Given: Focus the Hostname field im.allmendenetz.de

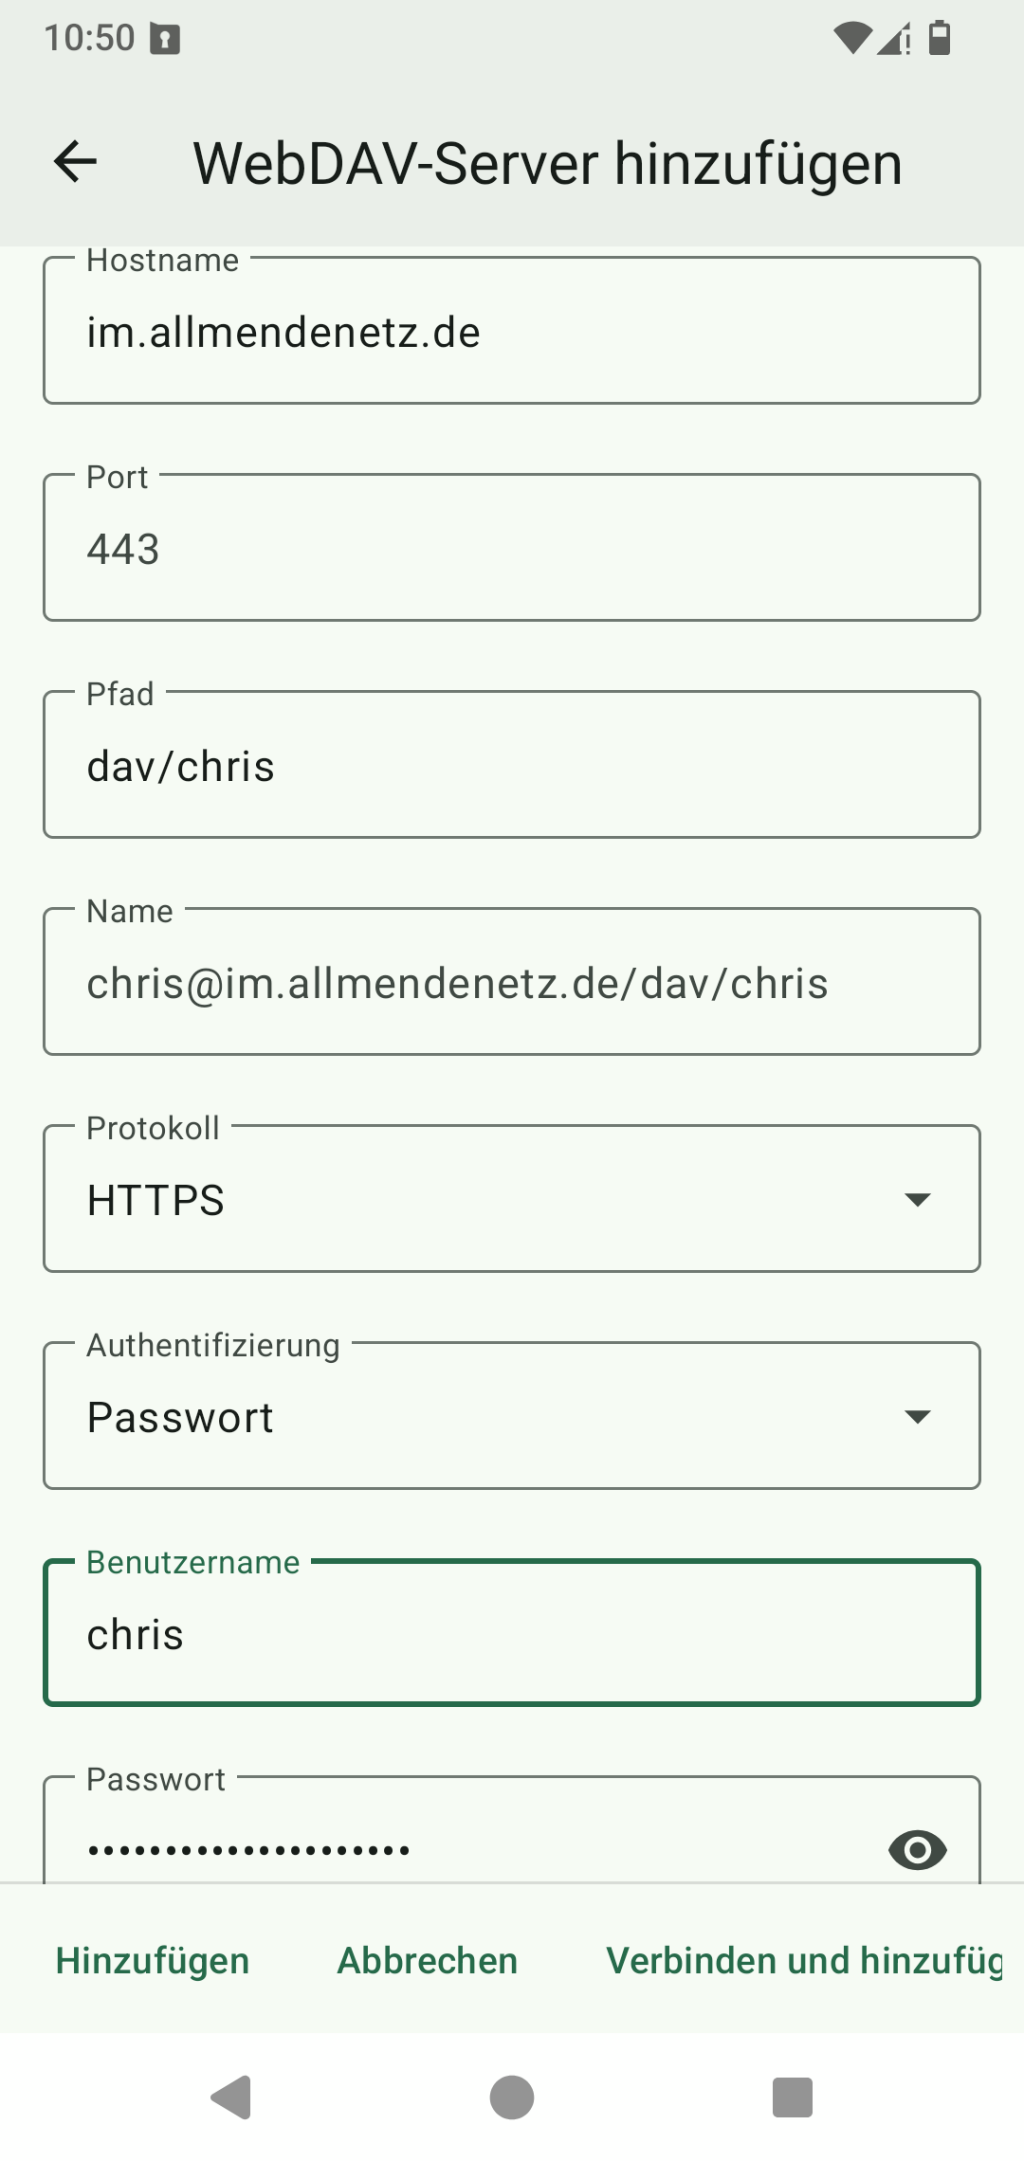Looking at the screenshot, I should pos(511,332).
